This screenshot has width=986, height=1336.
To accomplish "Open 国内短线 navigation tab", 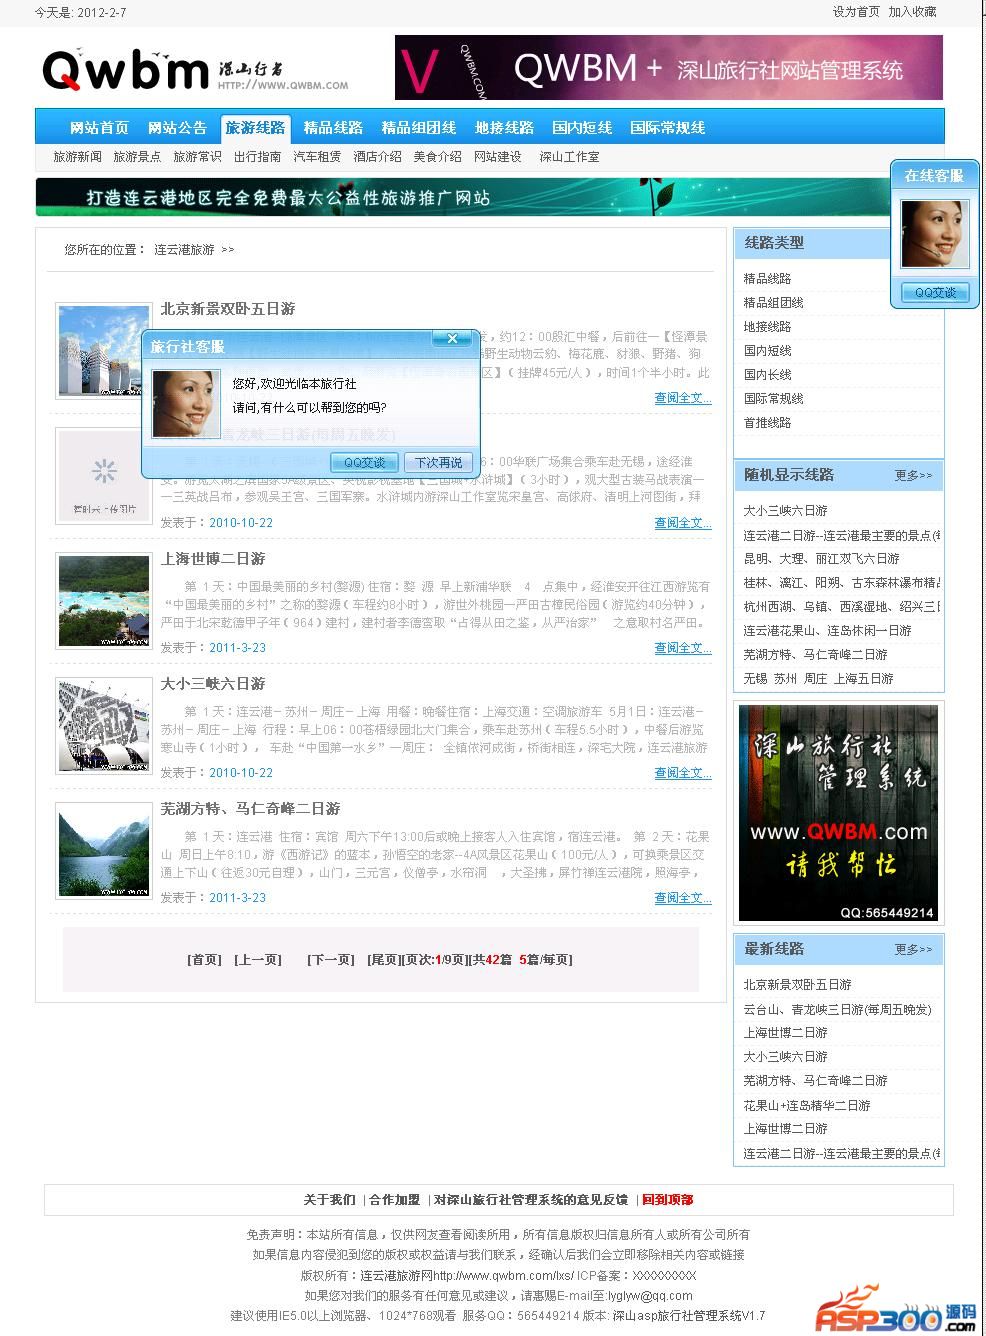I will [x=582, y=128].
